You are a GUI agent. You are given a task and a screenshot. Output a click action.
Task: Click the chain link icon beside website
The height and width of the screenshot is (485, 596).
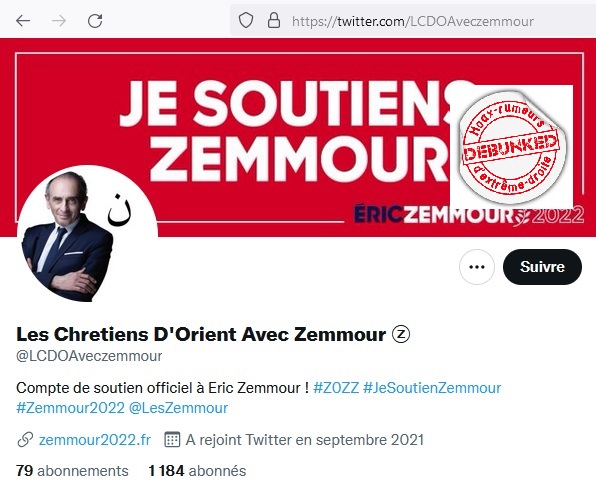25,440
